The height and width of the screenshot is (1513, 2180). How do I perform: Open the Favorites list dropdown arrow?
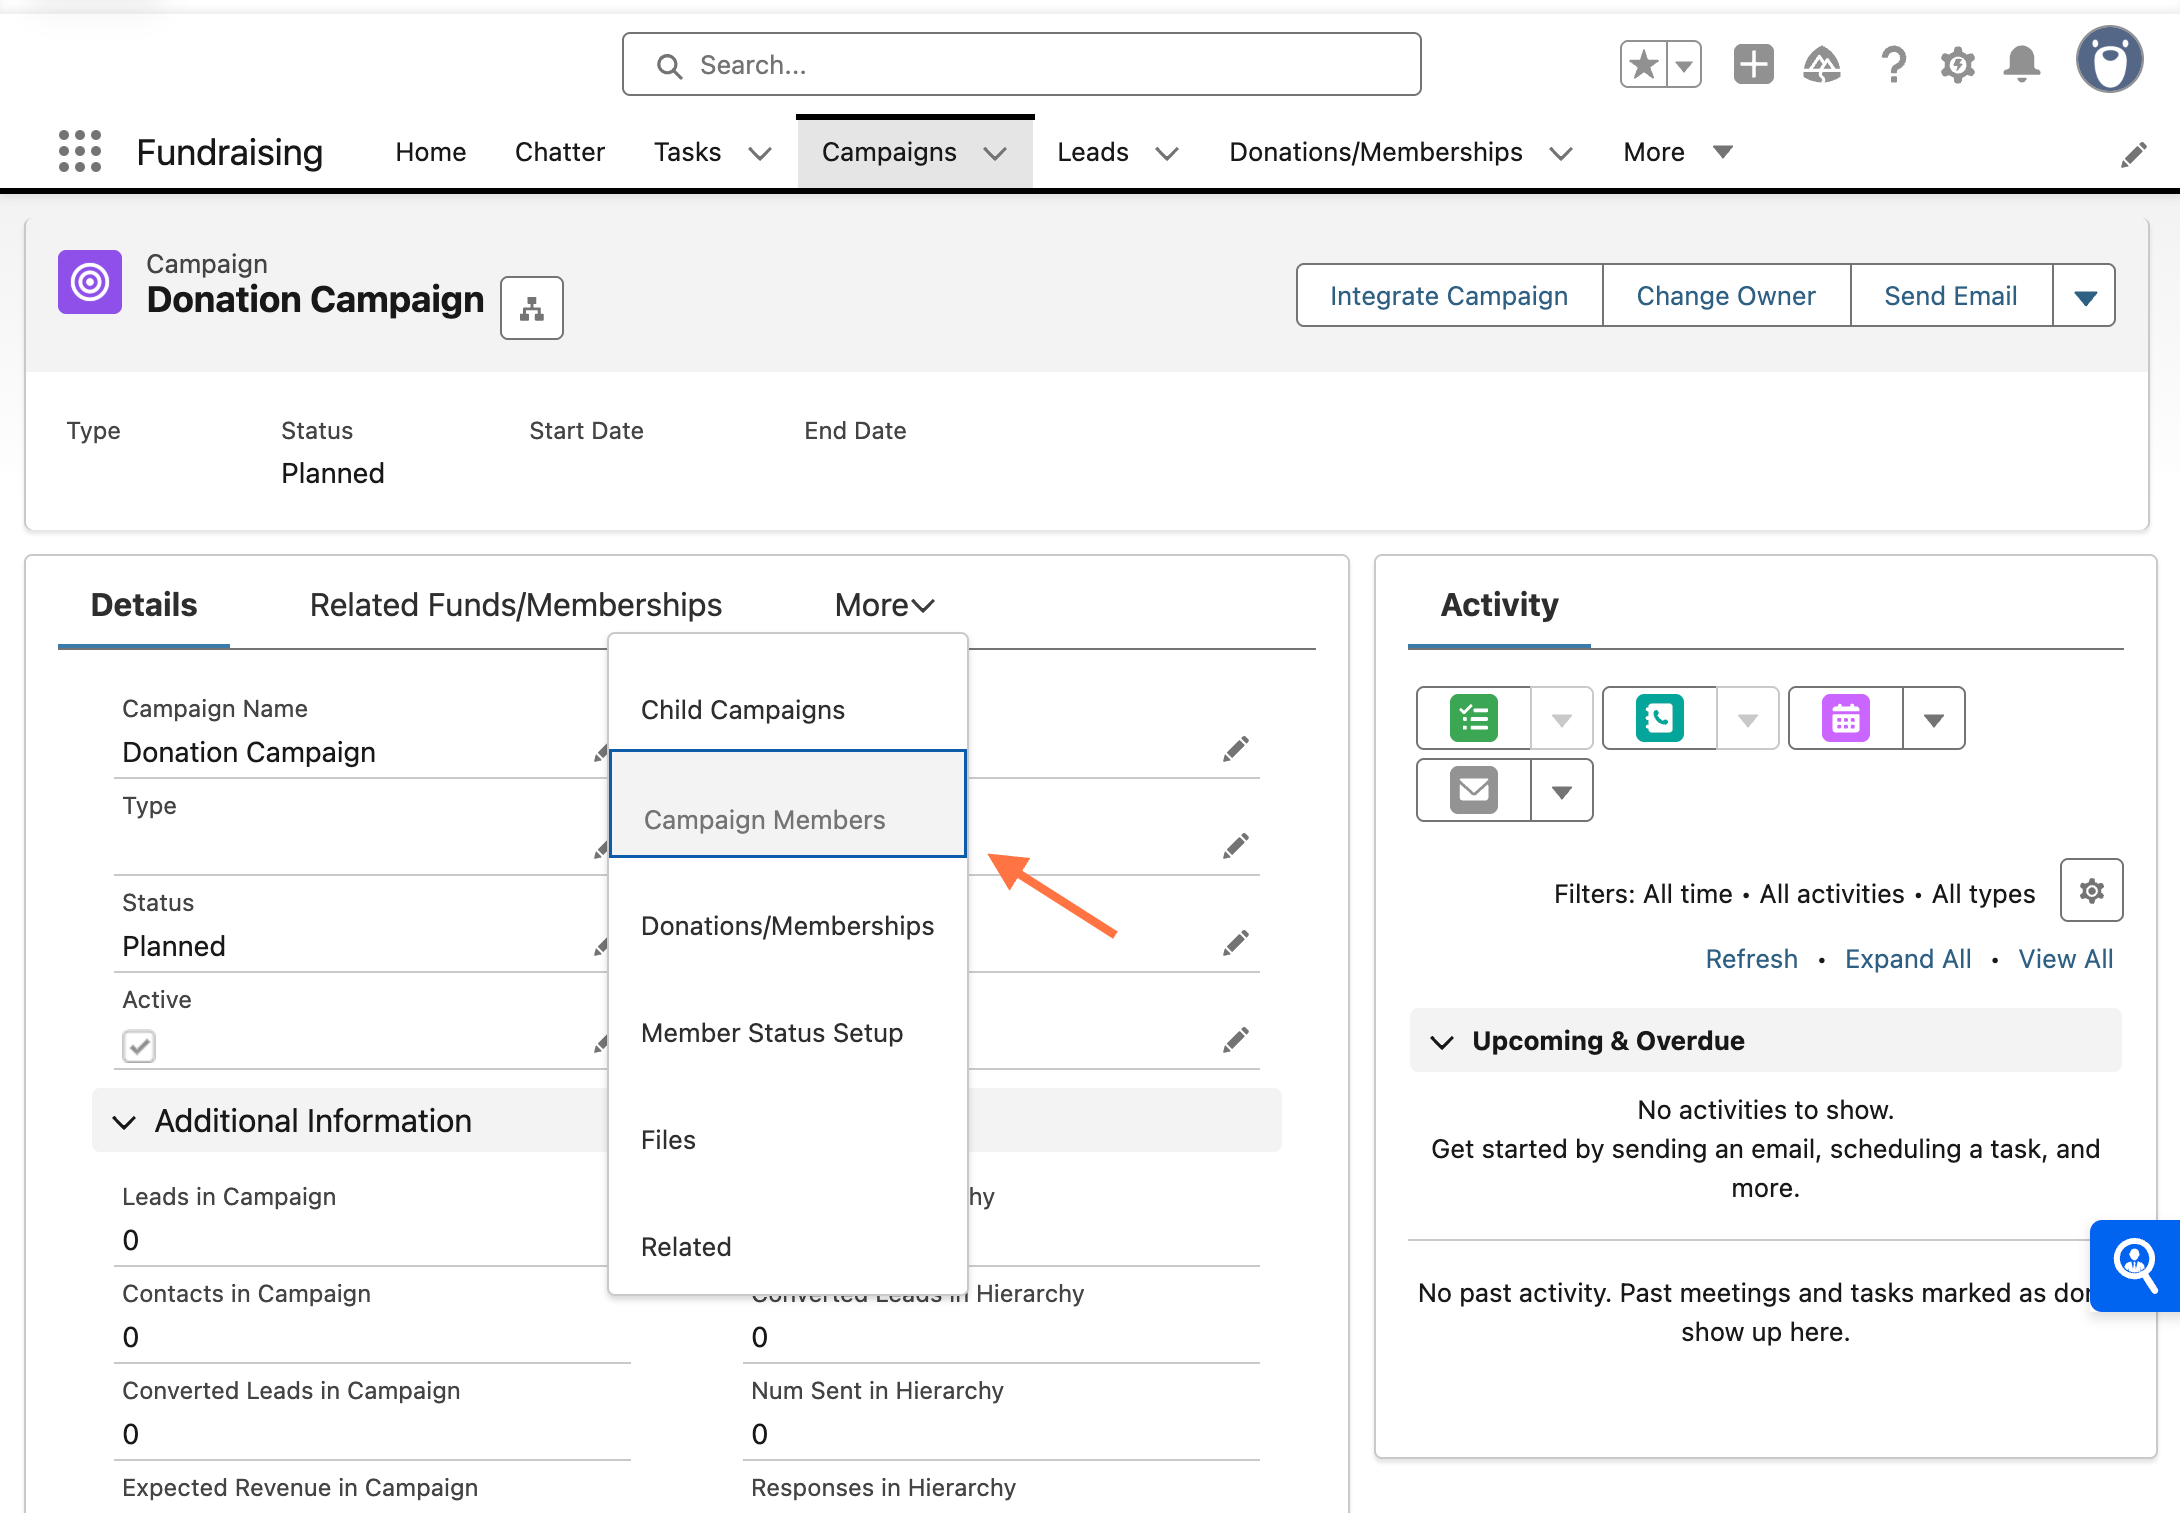[1684, 65]
